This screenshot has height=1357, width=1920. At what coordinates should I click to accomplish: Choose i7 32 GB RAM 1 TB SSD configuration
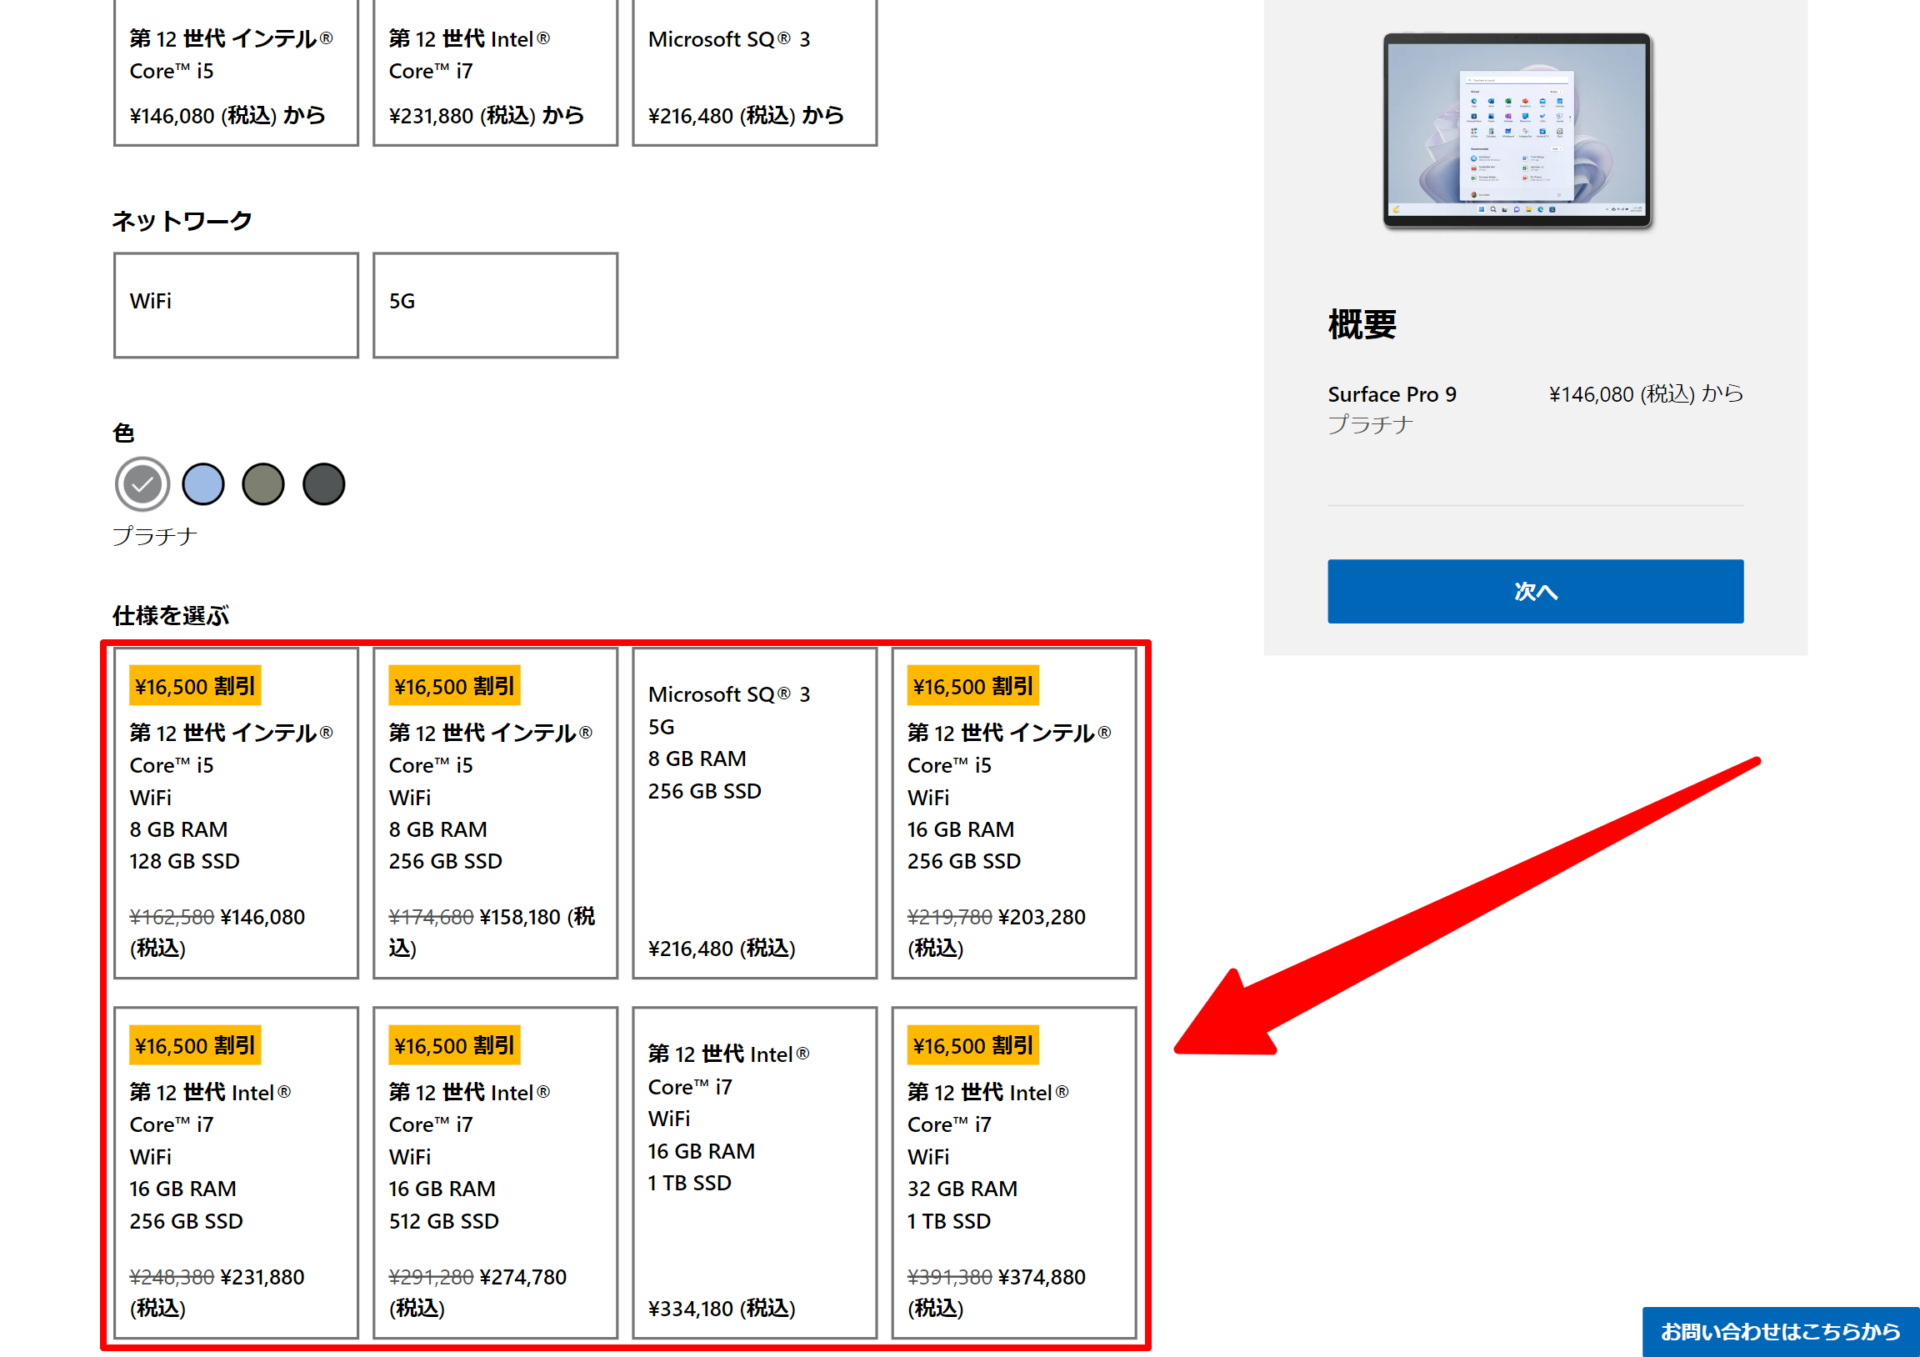1014,1173
